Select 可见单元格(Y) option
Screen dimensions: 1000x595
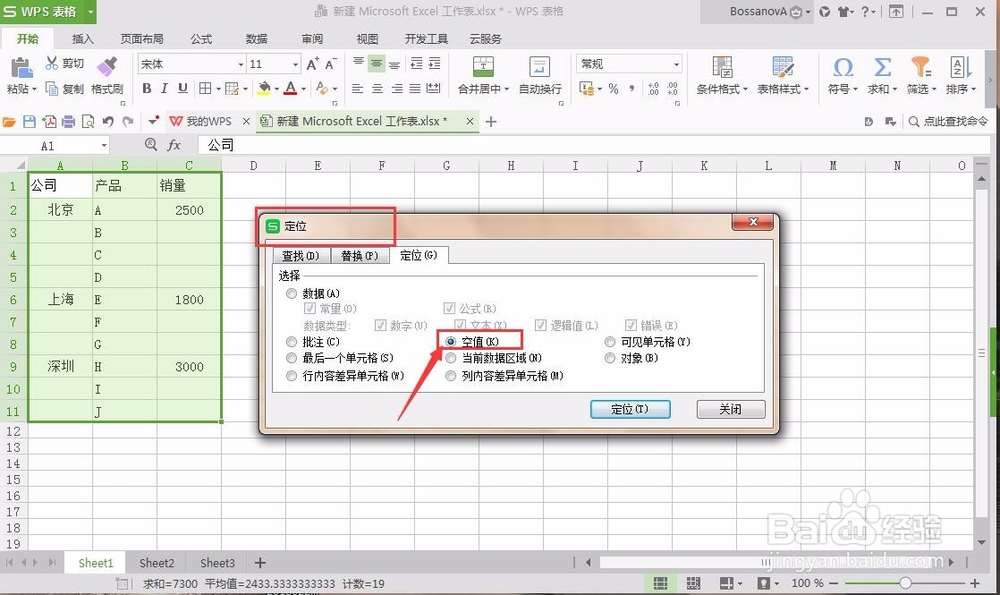pos(610,341)
